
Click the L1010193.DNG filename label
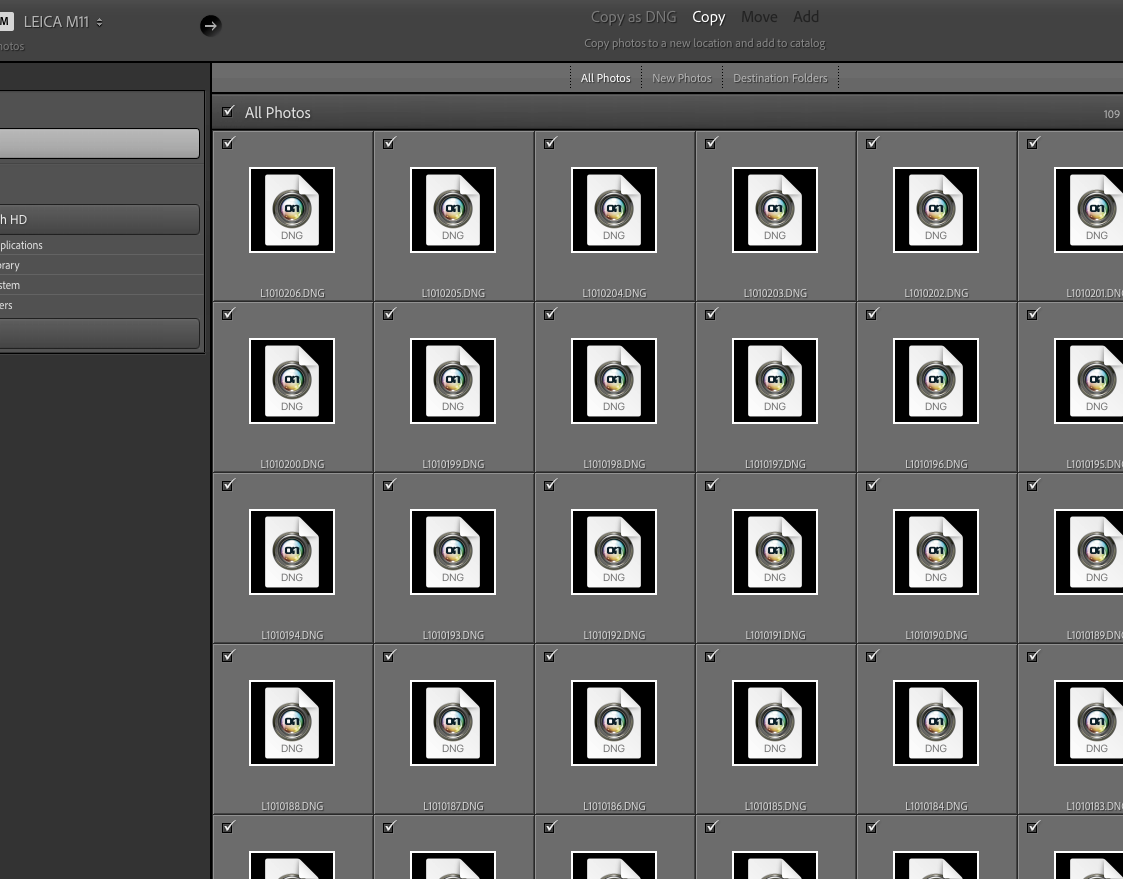click(453, 635)
